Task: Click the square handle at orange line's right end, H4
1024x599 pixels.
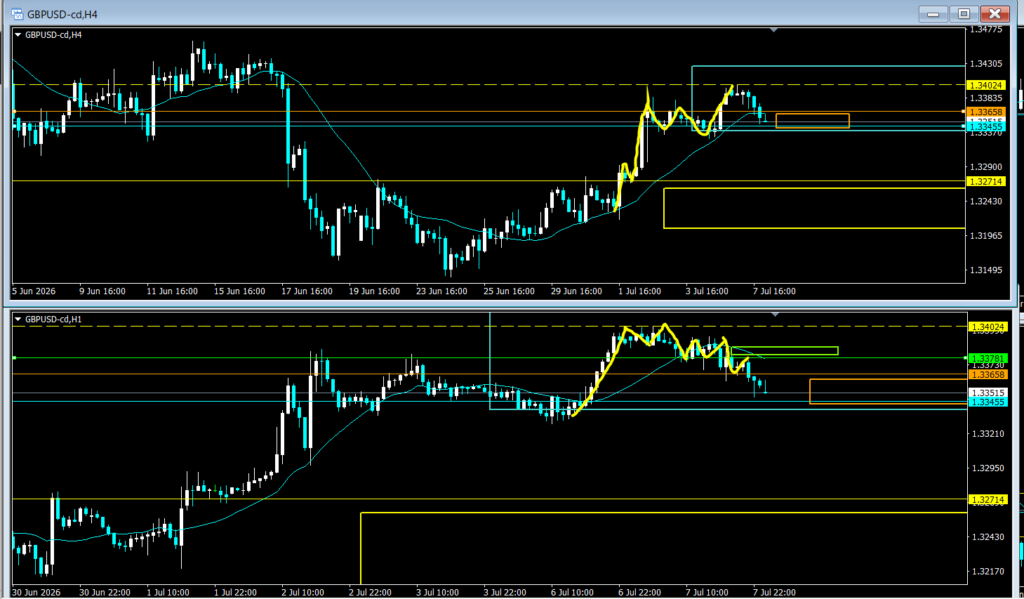Action: pos(963,112)
